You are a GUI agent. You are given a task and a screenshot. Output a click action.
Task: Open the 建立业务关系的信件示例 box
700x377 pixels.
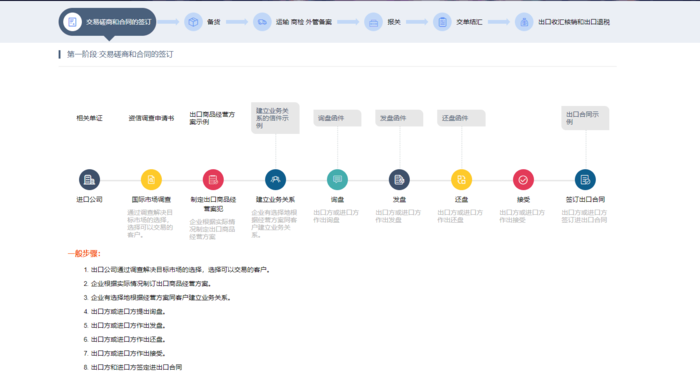point(275,118)
